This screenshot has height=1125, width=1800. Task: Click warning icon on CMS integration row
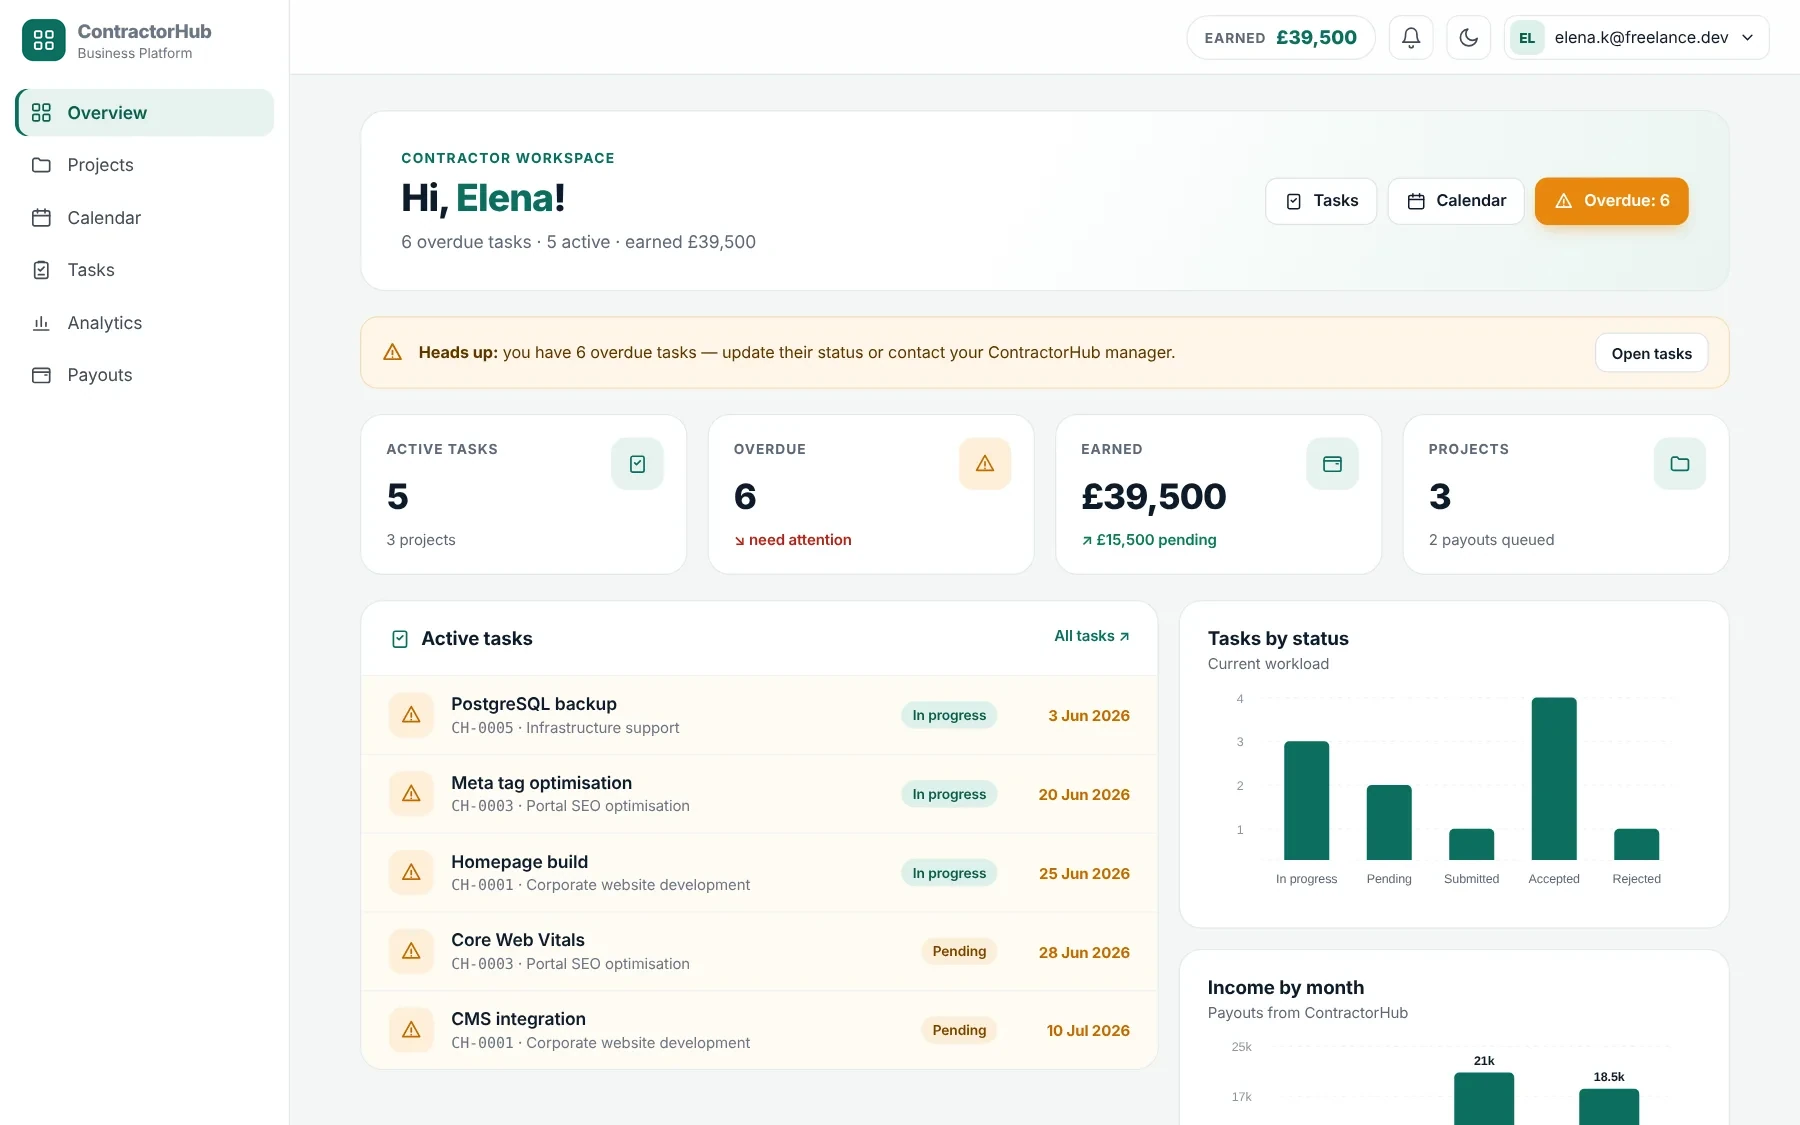411,1030
